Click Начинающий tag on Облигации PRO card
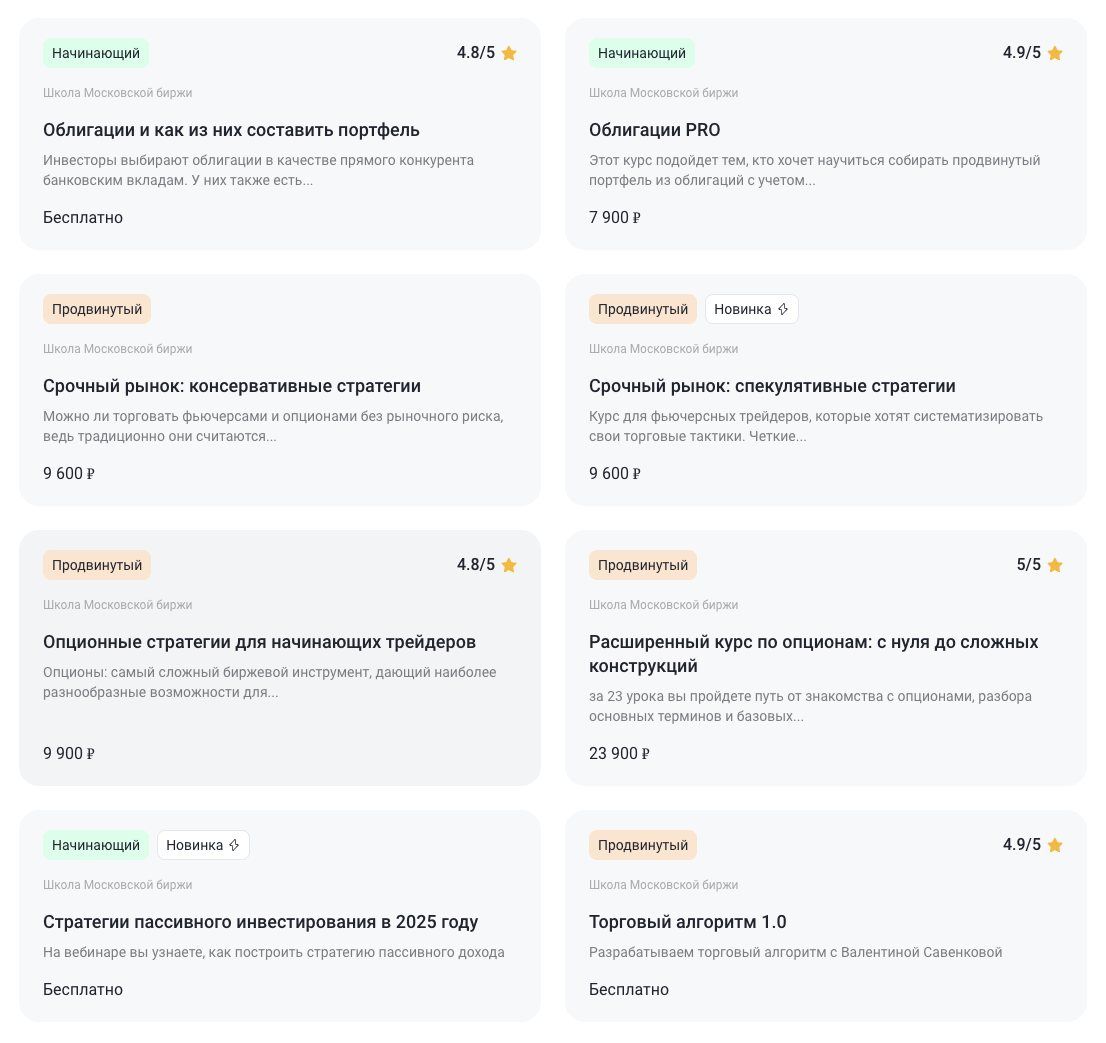Viewport: 1106px width, 1043px height. click(x=641, y=53)
